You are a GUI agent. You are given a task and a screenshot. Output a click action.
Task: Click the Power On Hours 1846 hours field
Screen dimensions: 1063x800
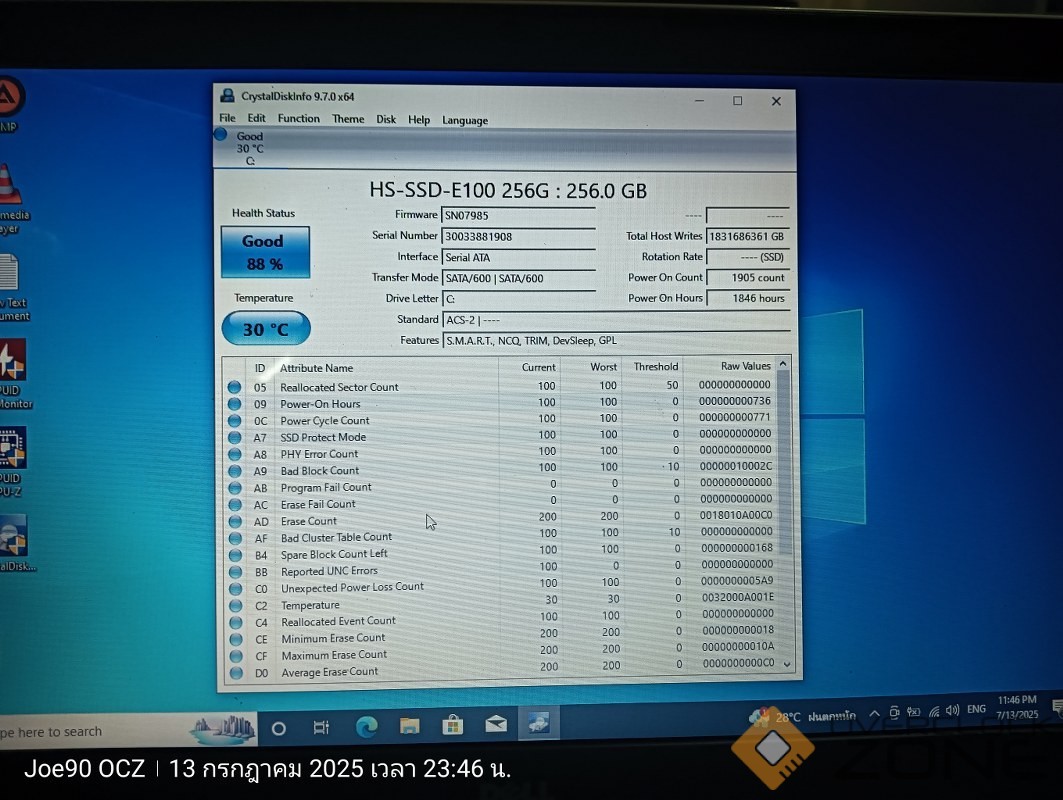pyautogui.click(x=747, y=298)
